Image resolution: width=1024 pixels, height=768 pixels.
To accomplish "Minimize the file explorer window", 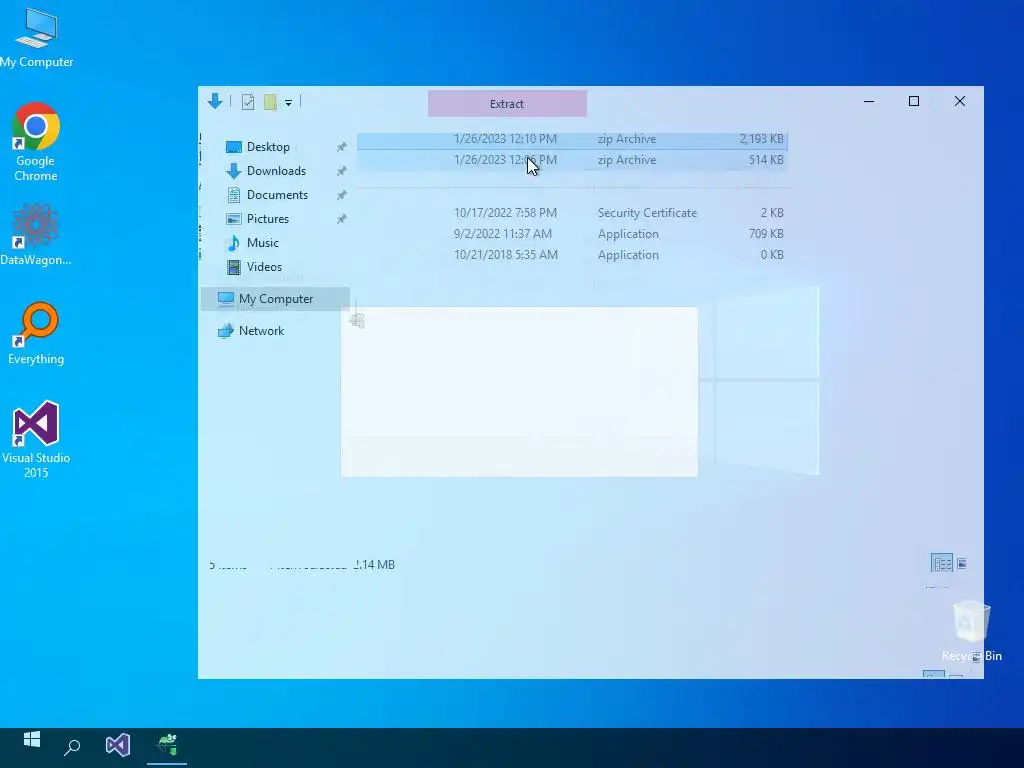I will [869, 101].
